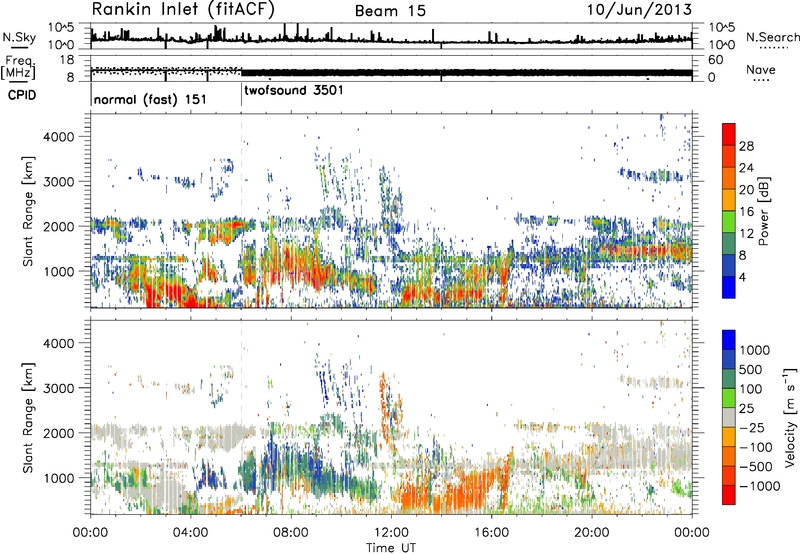This screenshot has width=800, height=554.
Task: Click the '12:00' time axis tick label
Action: pyautogui.click(x=391, y=533)
